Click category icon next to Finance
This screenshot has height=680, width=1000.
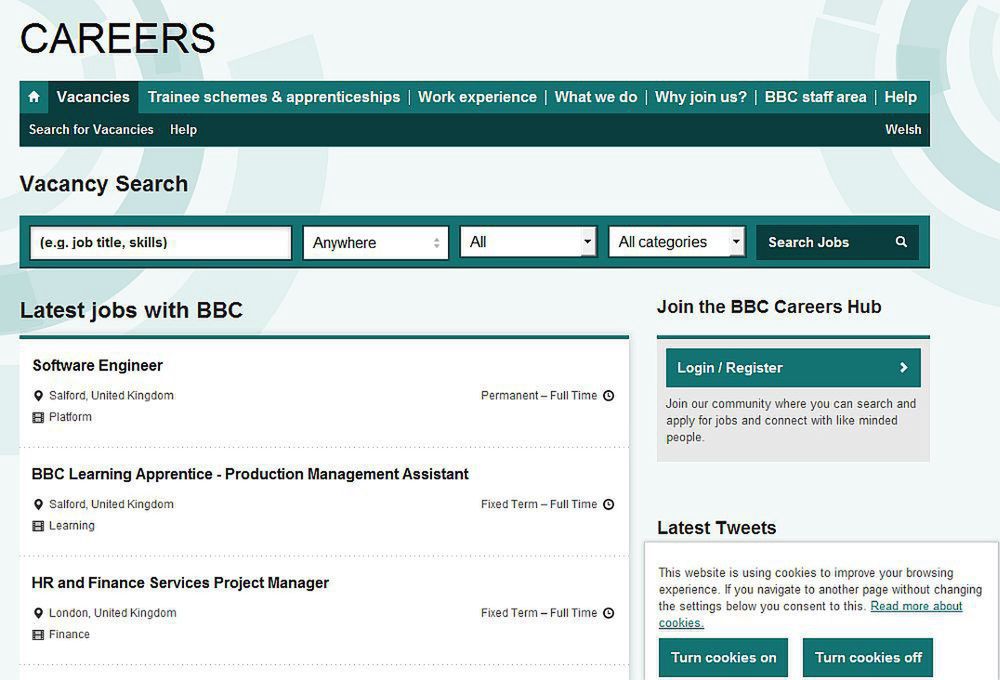38,635
